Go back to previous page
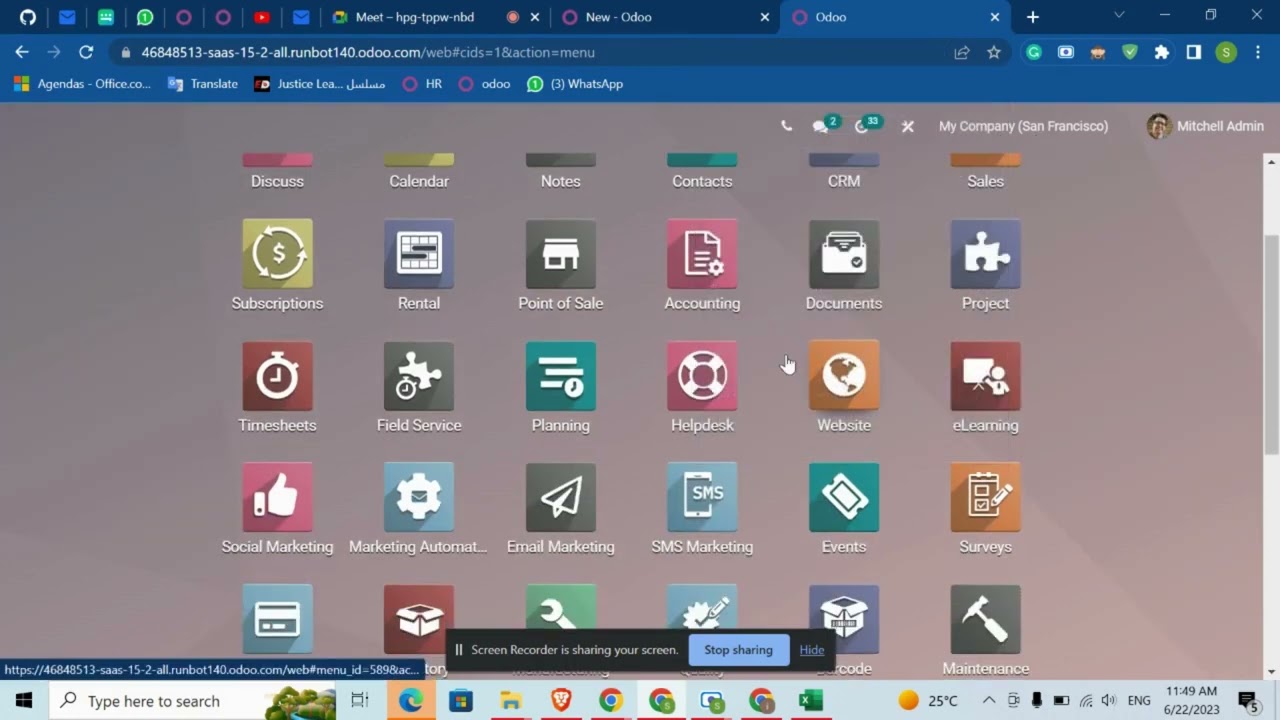1280x720 pixels. [x=22, y=52]
